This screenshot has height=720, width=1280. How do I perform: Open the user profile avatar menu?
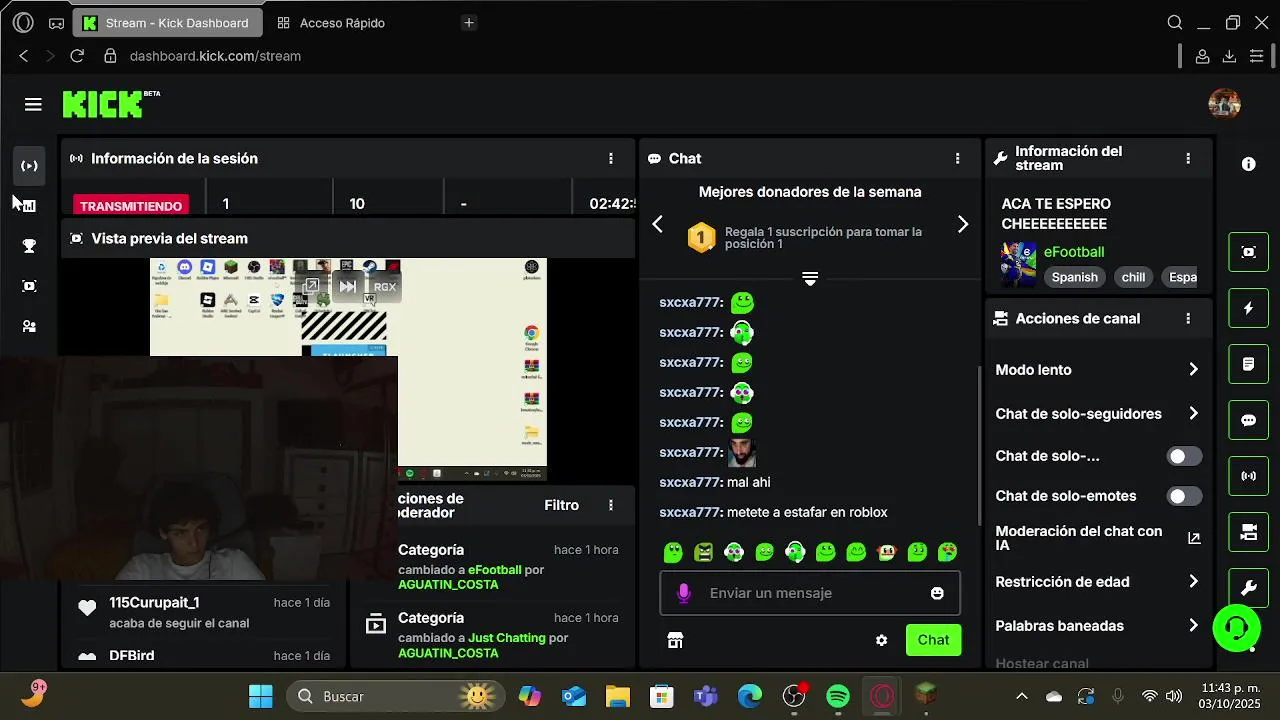1224,103
